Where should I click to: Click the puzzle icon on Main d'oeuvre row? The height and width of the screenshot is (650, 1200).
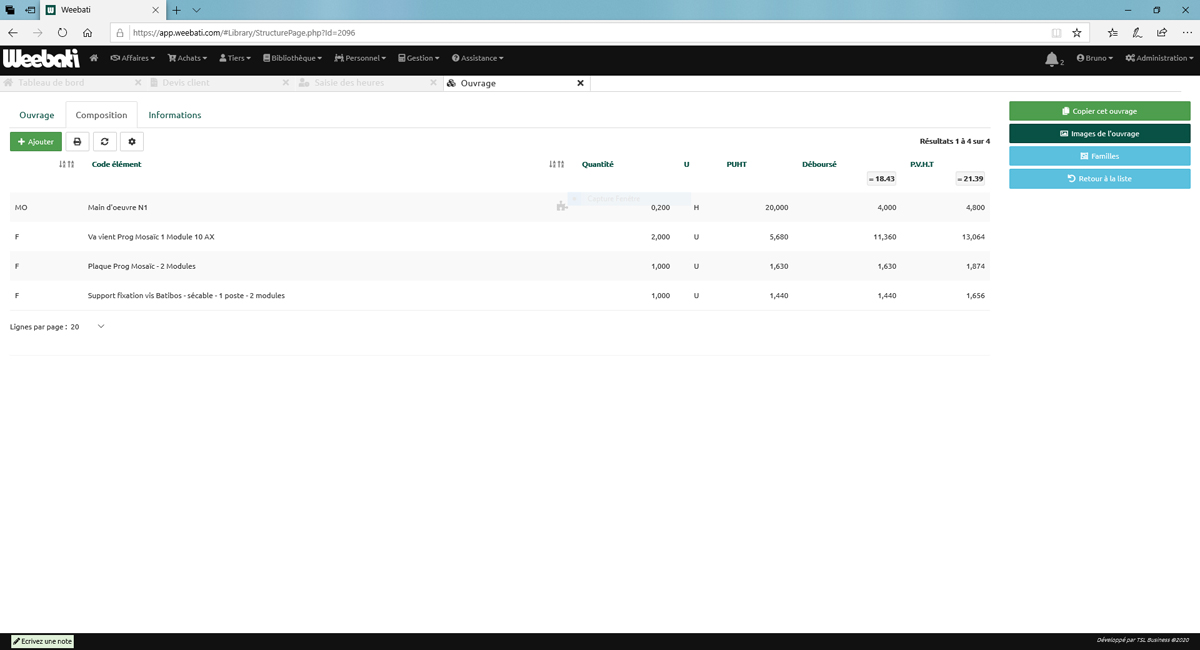[561, 207]
